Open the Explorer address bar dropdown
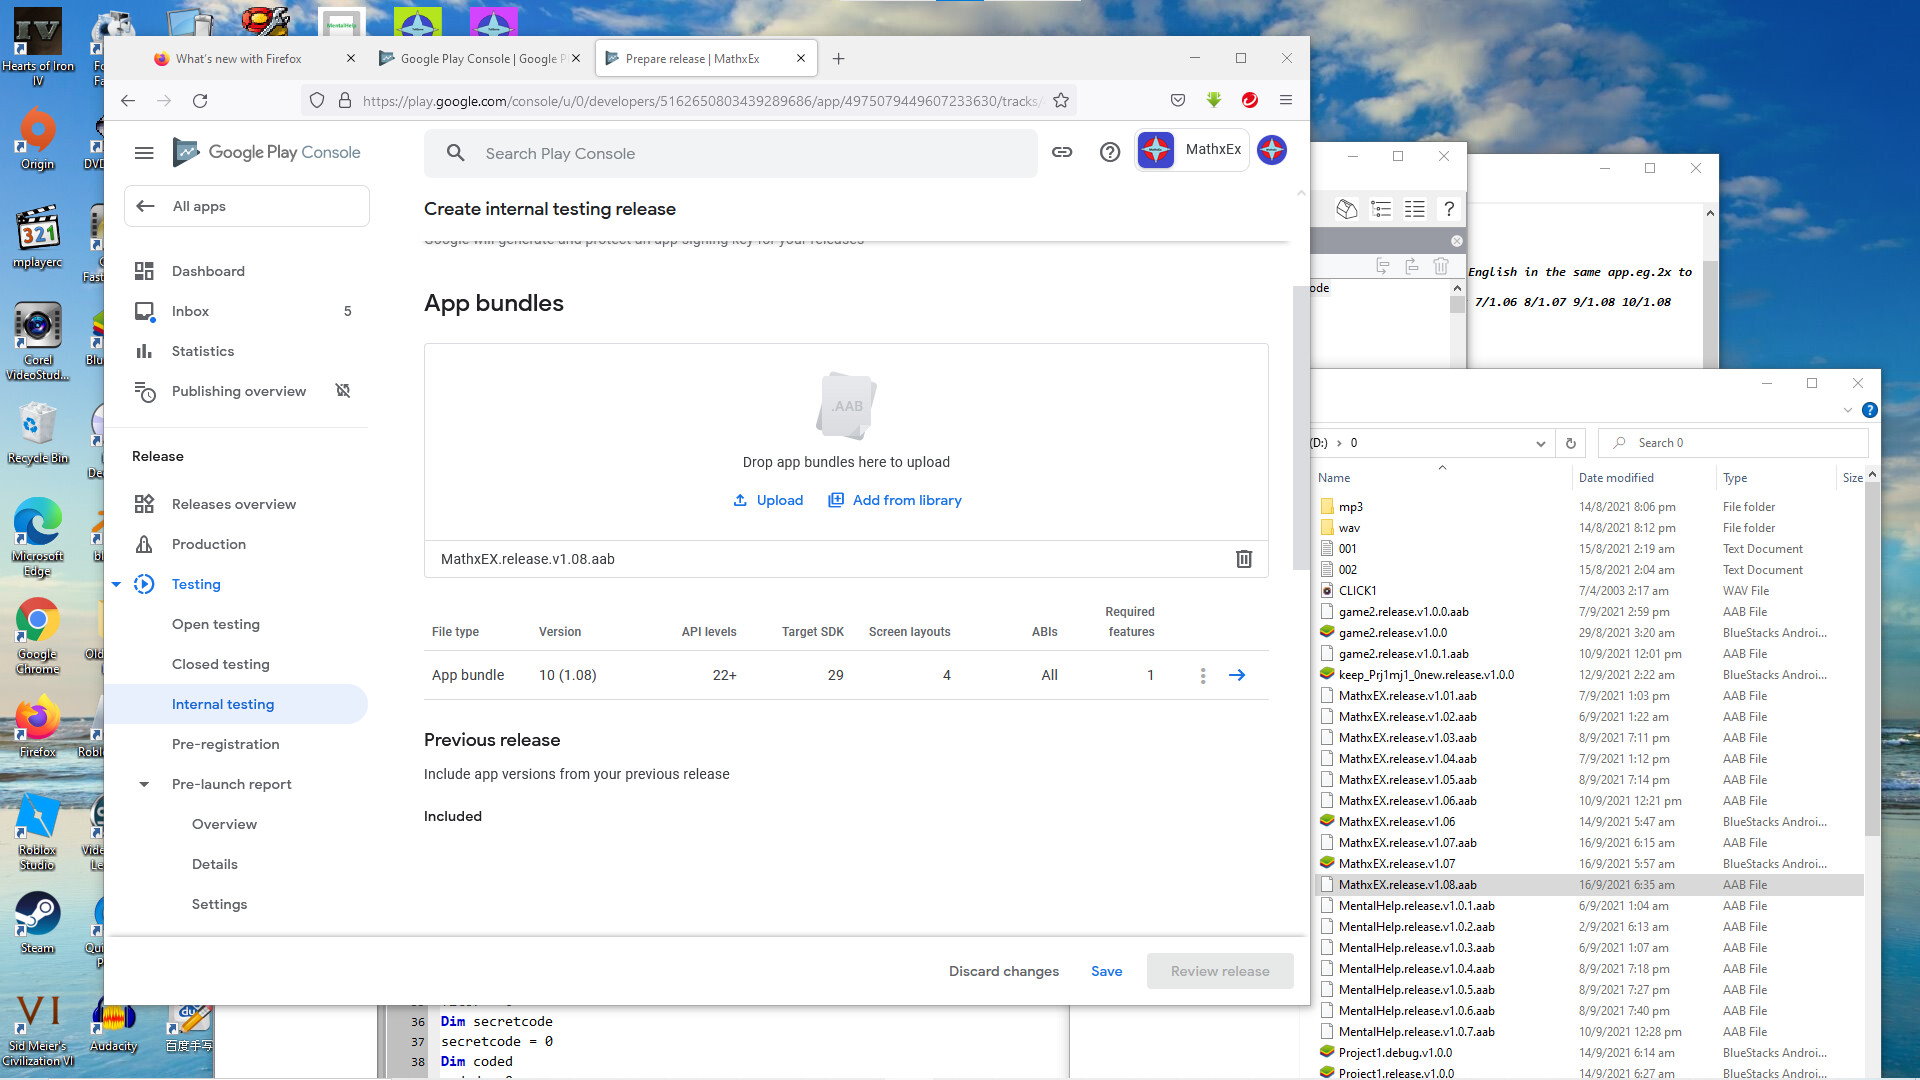Screen dimensions: 1920x1080 (x=1540, y=443)
